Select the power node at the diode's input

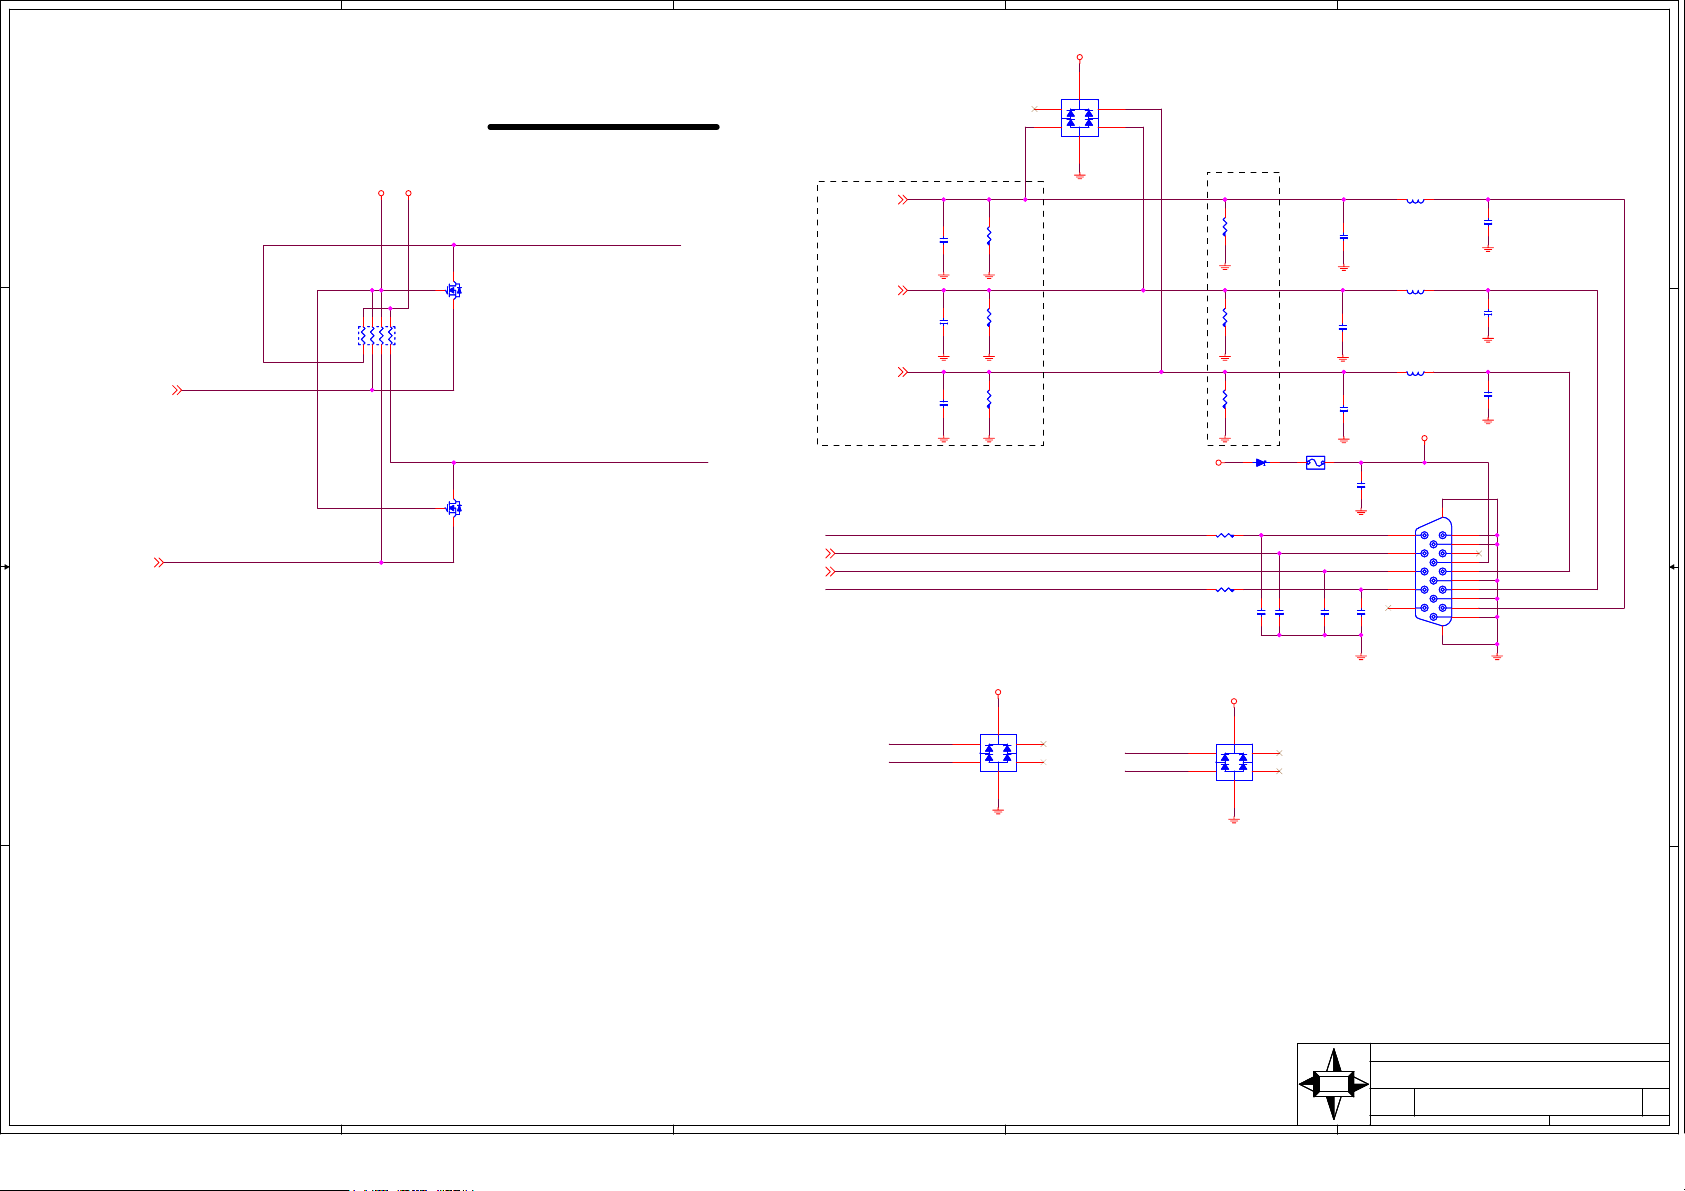[1219, 463]
